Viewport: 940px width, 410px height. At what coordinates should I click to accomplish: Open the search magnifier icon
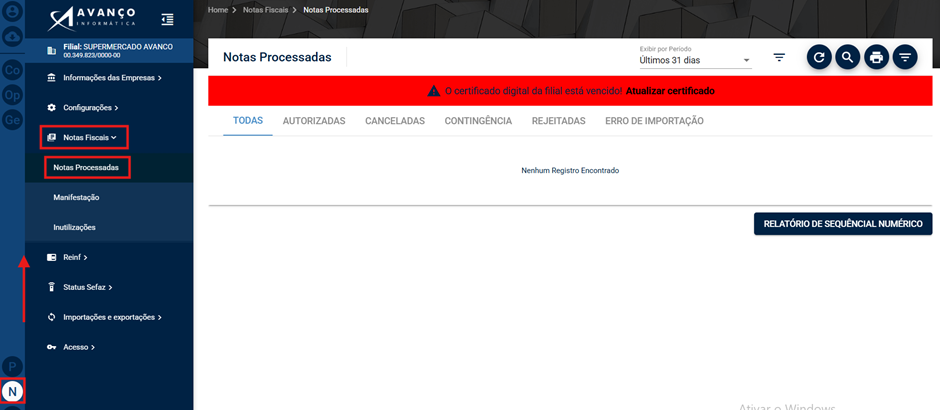tap(848, 58)
